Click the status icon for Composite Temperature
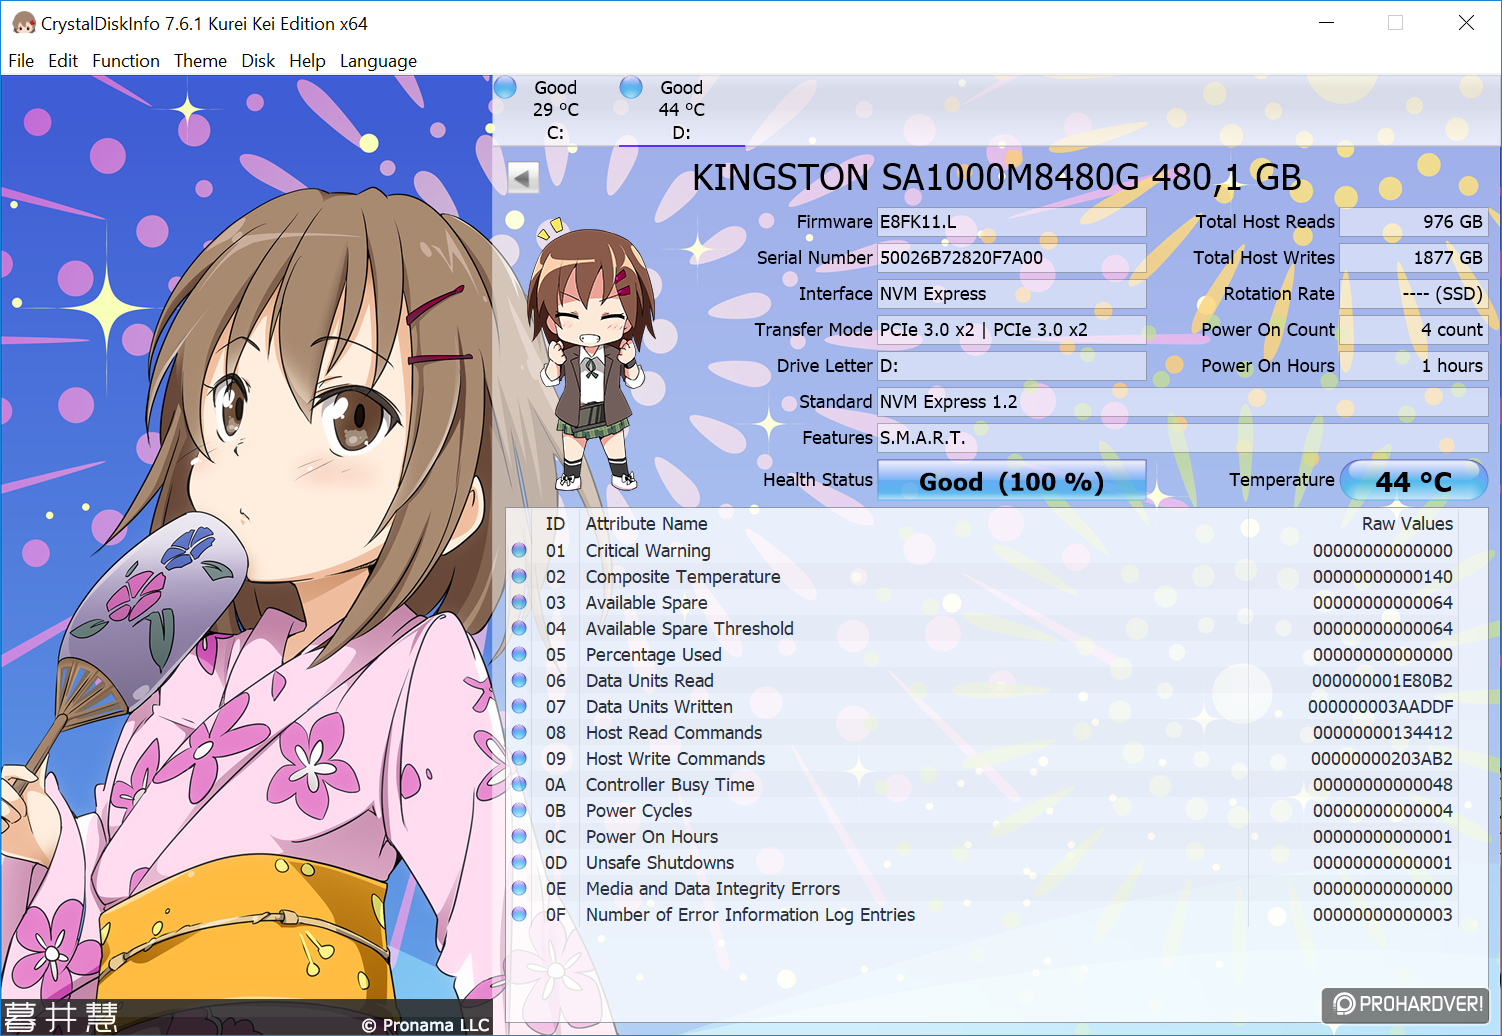The image size is (1502, 1036). coord(519,576)
